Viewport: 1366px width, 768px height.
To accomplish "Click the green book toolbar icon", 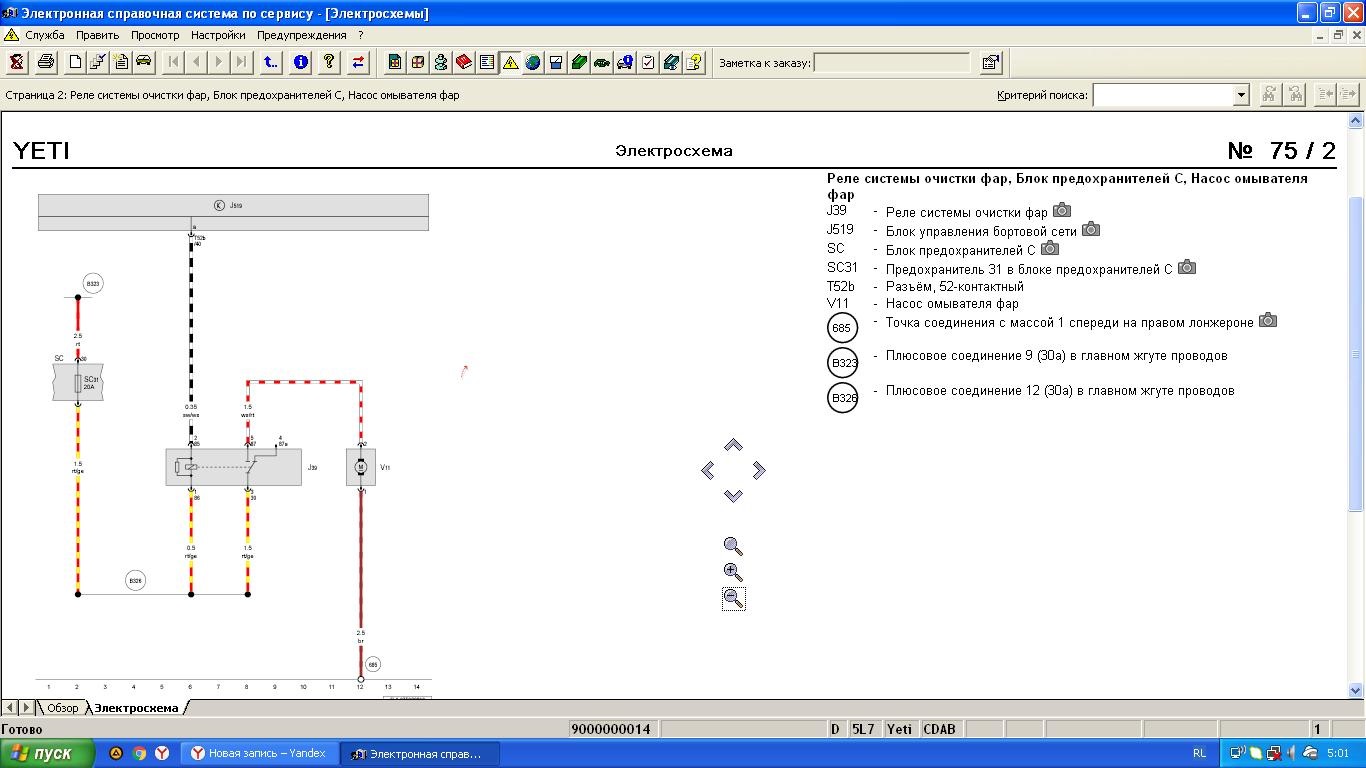I will point(579,62).
